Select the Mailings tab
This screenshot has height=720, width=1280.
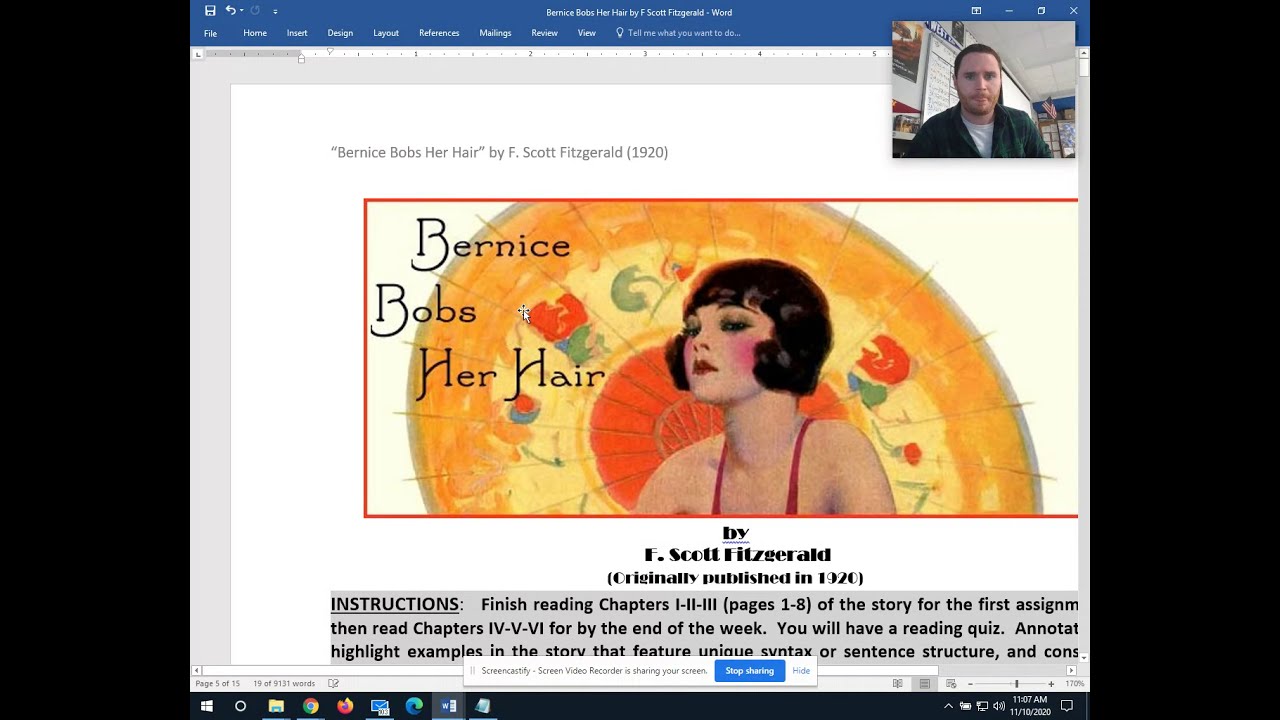pos(495,33)
